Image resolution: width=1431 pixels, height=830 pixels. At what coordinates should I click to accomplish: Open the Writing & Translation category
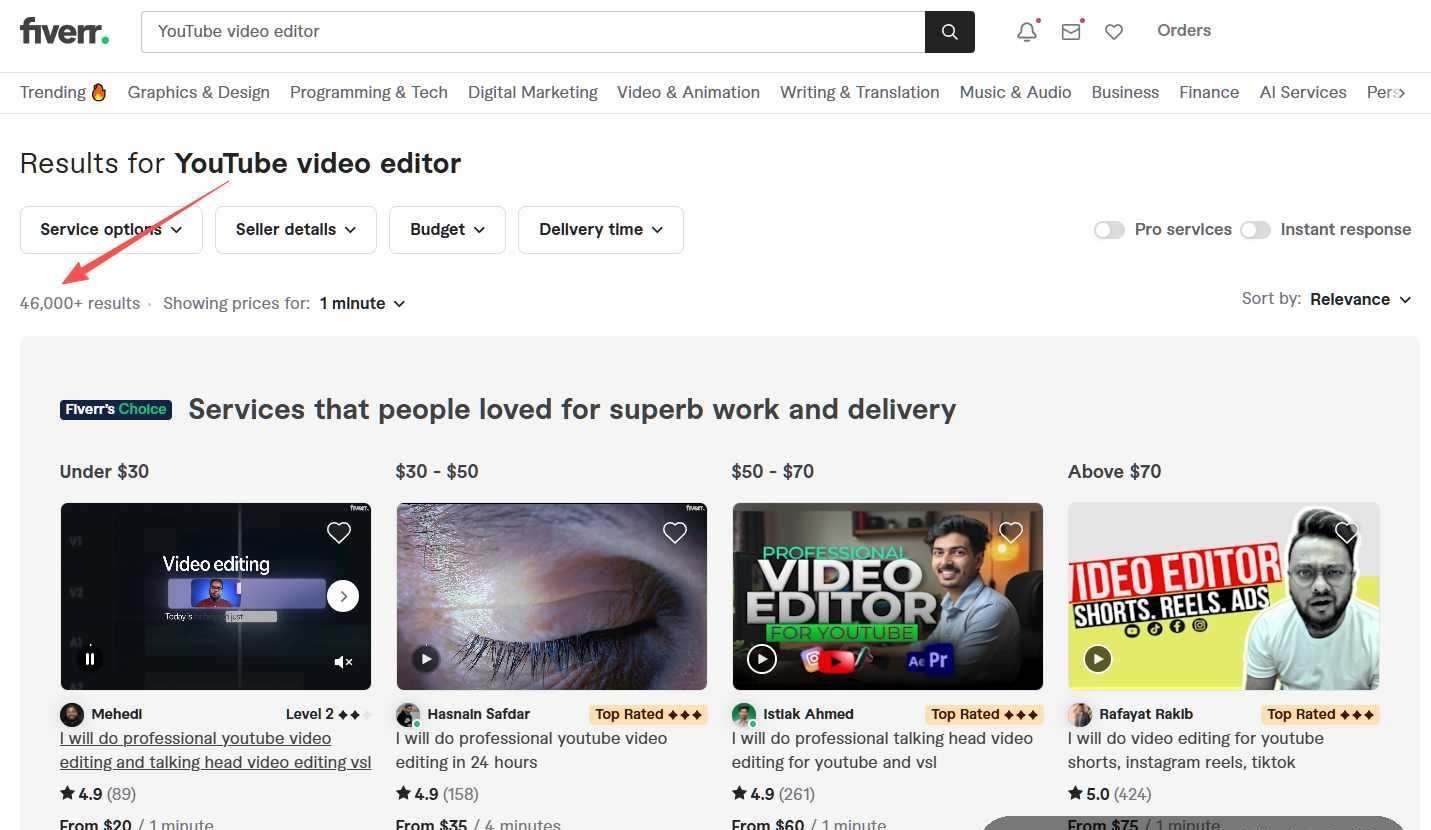[860, 92]
